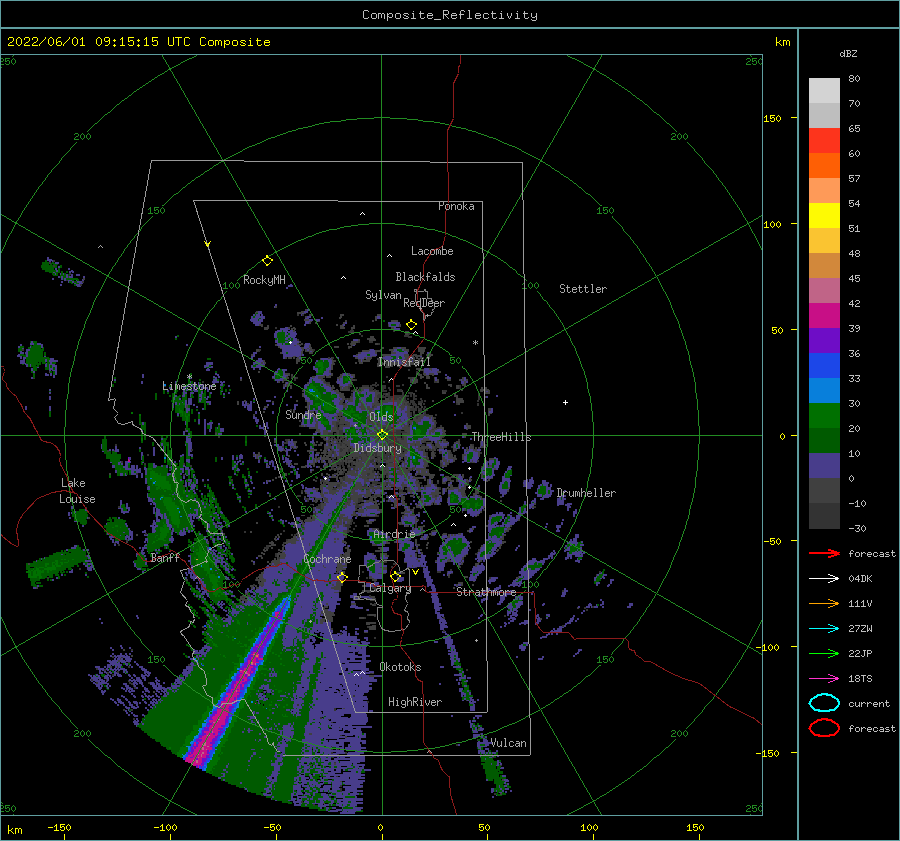Image resolution: width=900 pixels, height=841 pixels.
Task: Click the 60 dBZ red swatch
Action: [824, 140]
